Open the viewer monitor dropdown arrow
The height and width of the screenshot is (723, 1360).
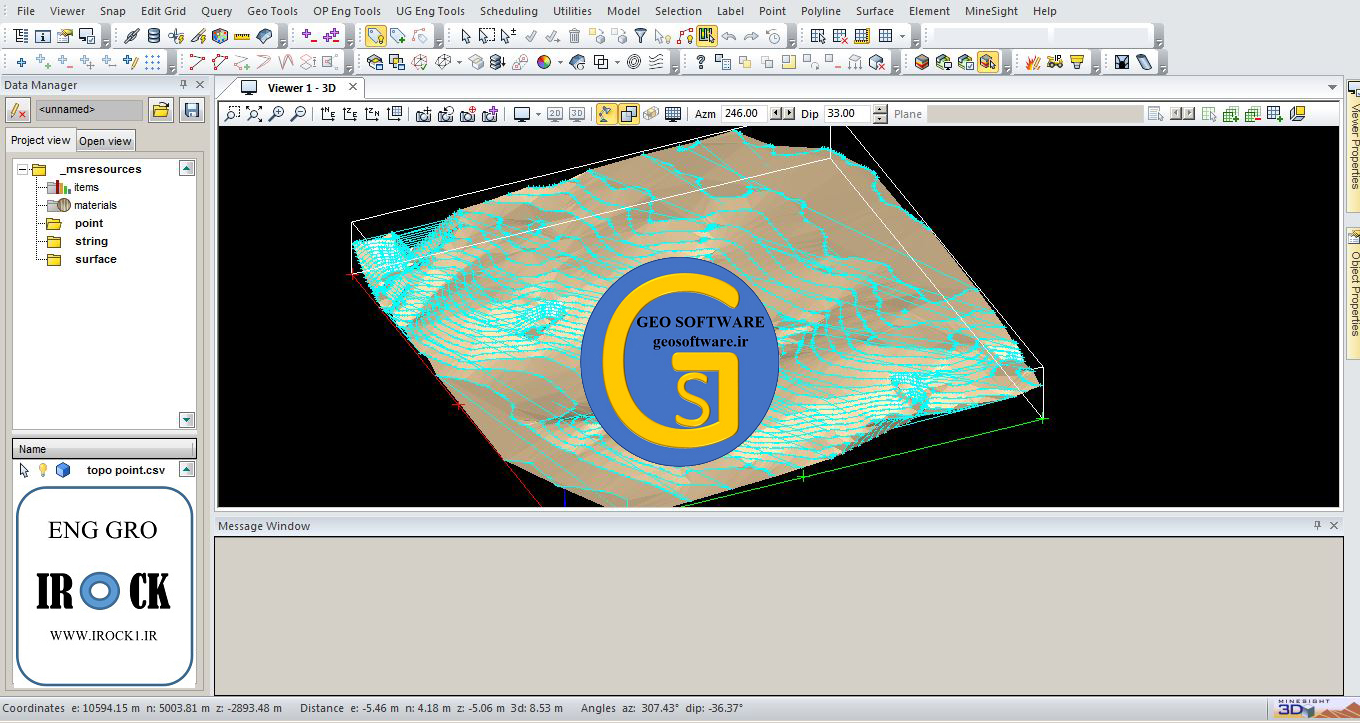pyautogui.click(x=538, y=114)
